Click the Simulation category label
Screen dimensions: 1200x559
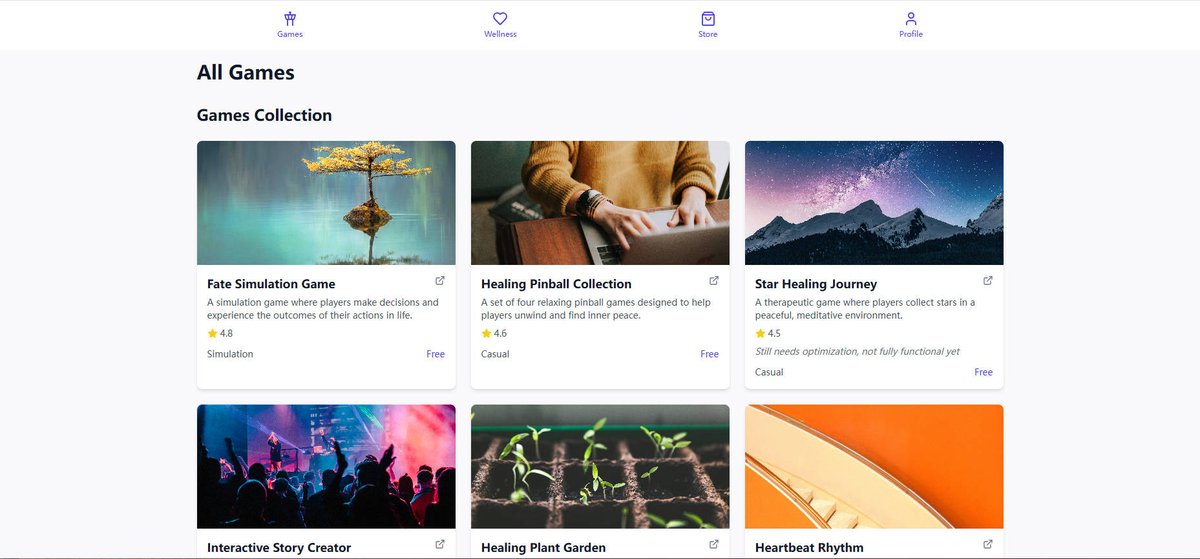point(230,354)
